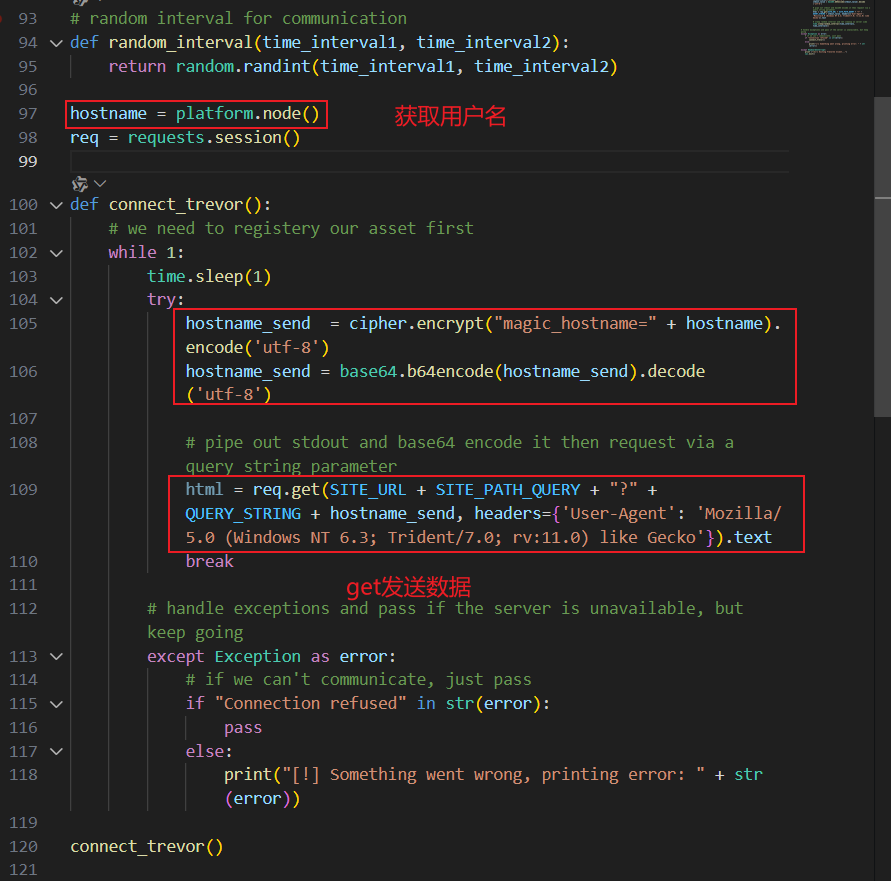Image resolution: width=891 pixels, height=881 pixels.
Task: Click the "magic_hostname=" string literal
Action: point(575,323)
